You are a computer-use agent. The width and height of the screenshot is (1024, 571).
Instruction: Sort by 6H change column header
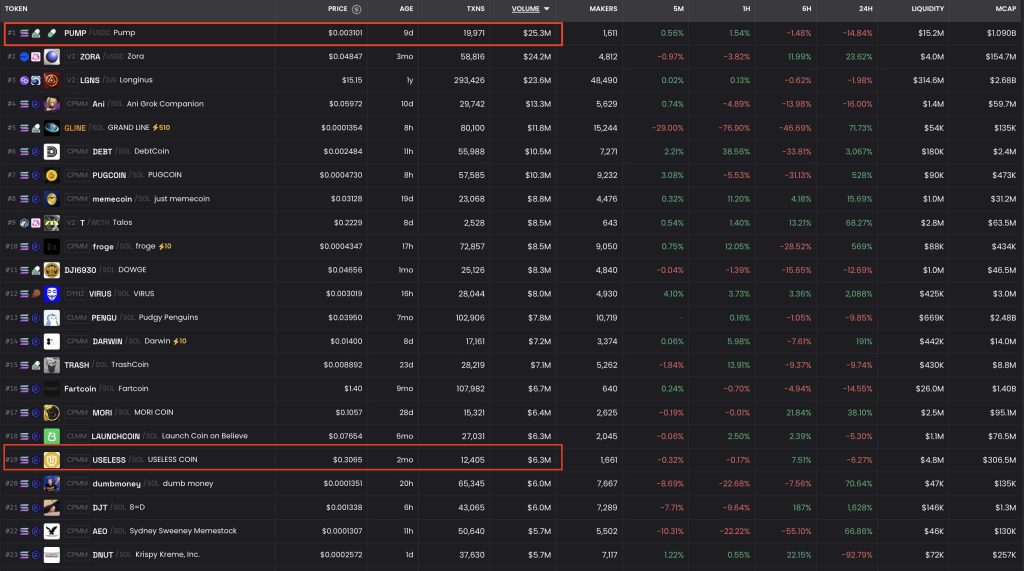pyautogui.click(x=807, y=9)
